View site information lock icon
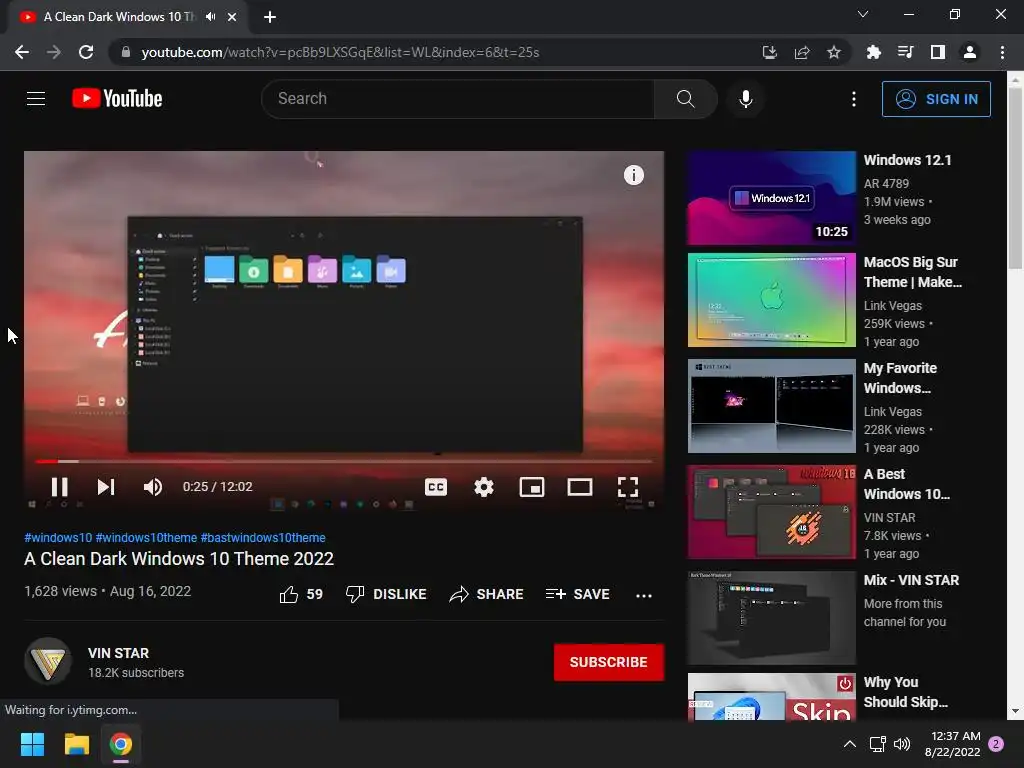This screenshot has width=1024, height=768. pos(125,52)
